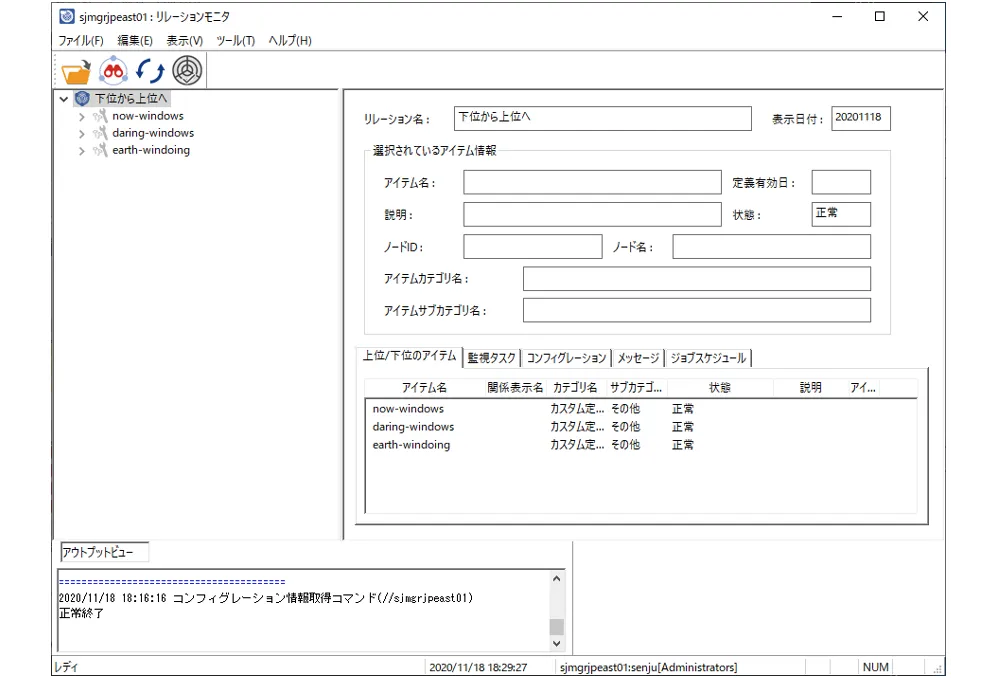The width and height of the screenshot is (1000, 678).
Task: Open the ファイル(F) menu
Action: click(x=81, y=41)
